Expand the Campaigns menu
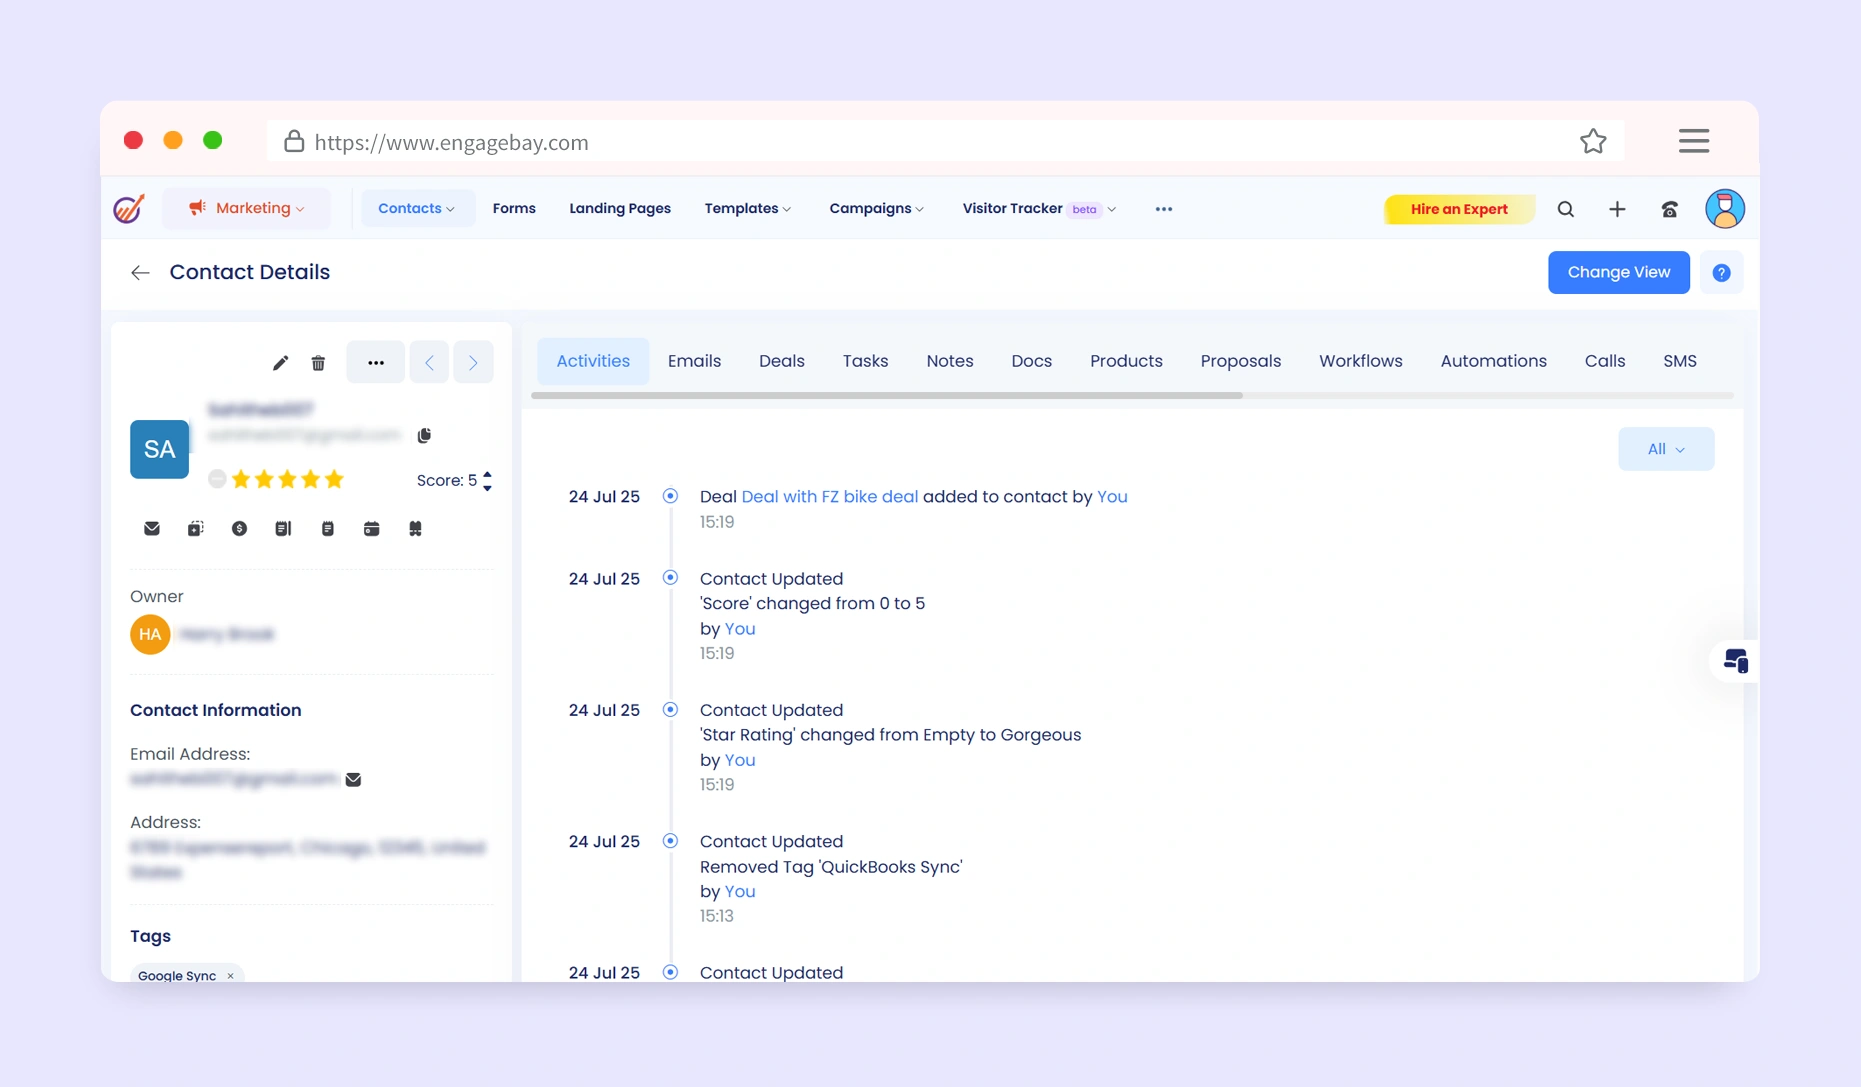This screenshot has height=1087, width=1861. point(876,208)
